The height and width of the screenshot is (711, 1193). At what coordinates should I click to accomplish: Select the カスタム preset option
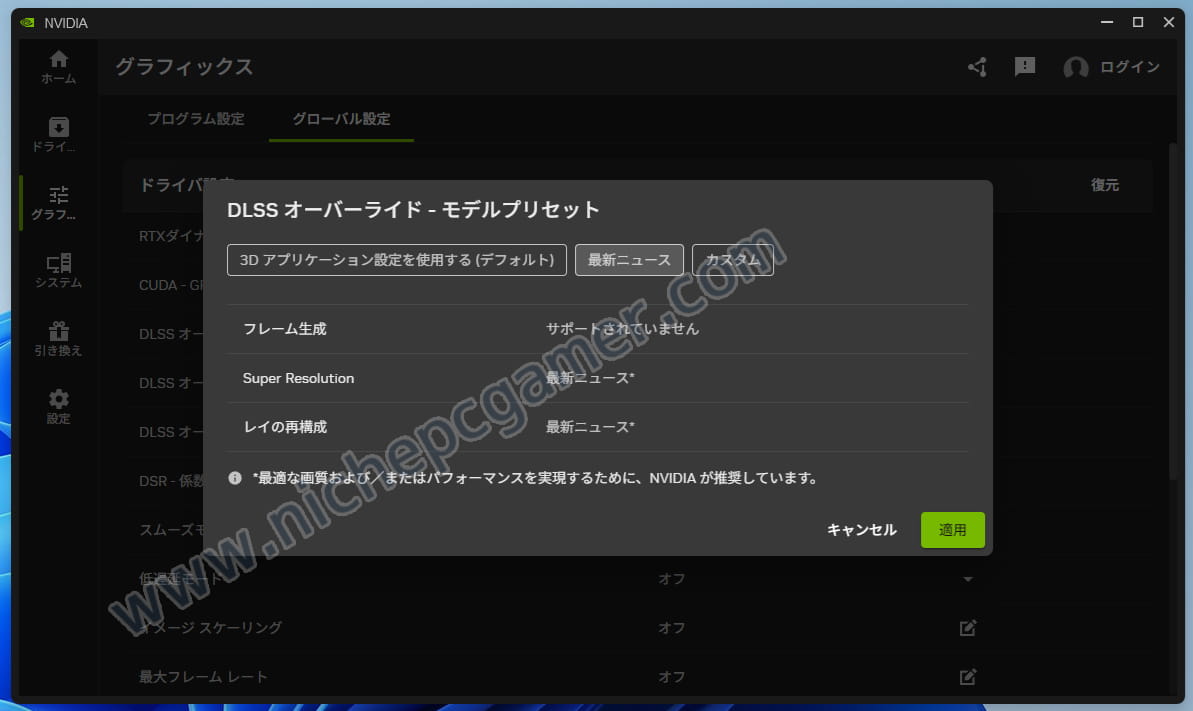(x=732, y=260)
